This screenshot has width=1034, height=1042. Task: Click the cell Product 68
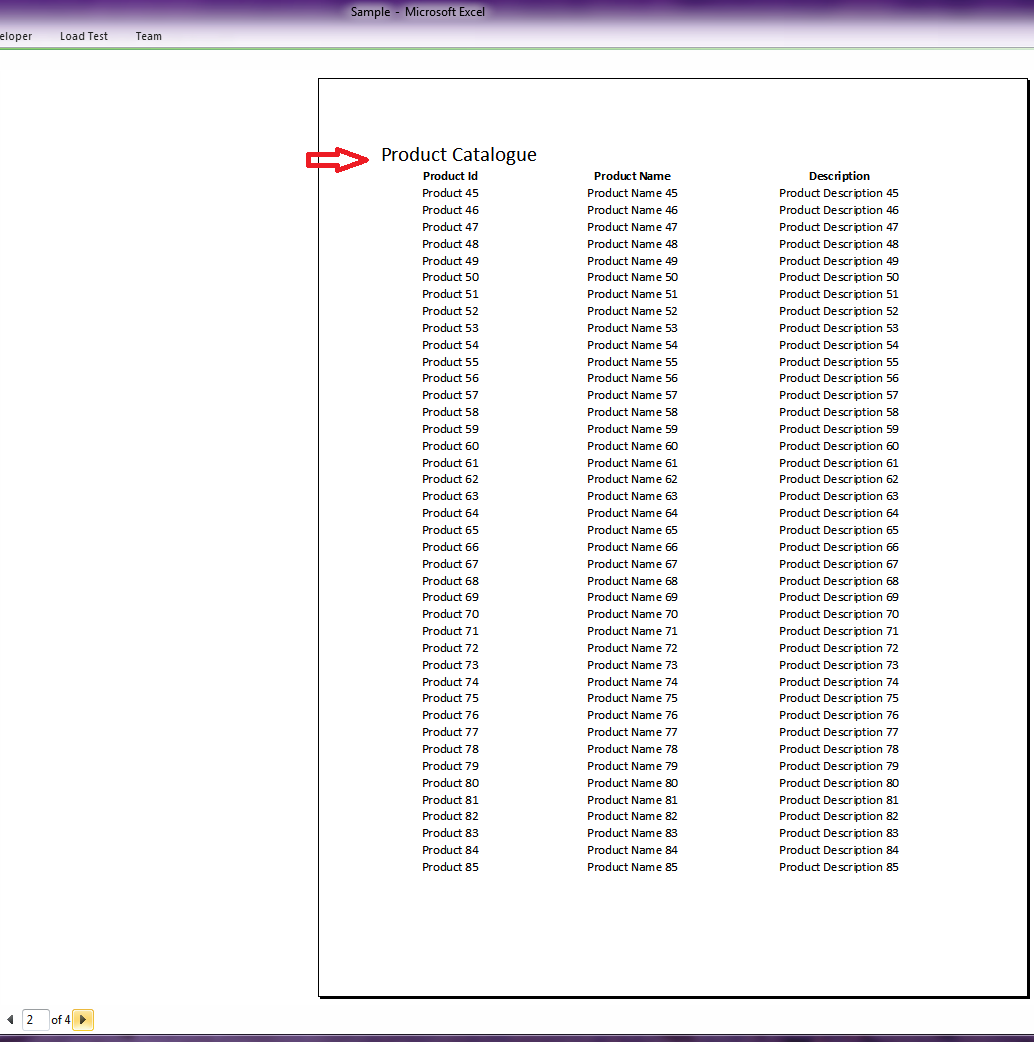click(450, 581)
